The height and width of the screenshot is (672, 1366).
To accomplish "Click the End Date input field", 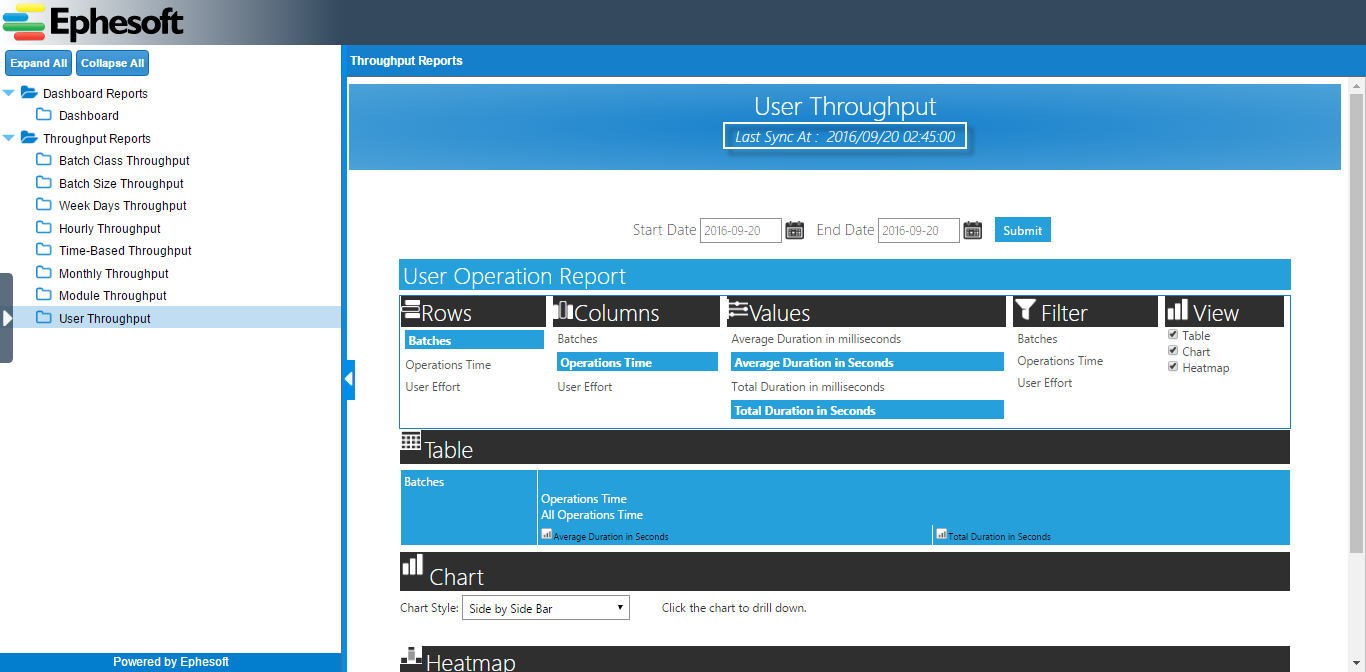I will (x=919, y=230).
